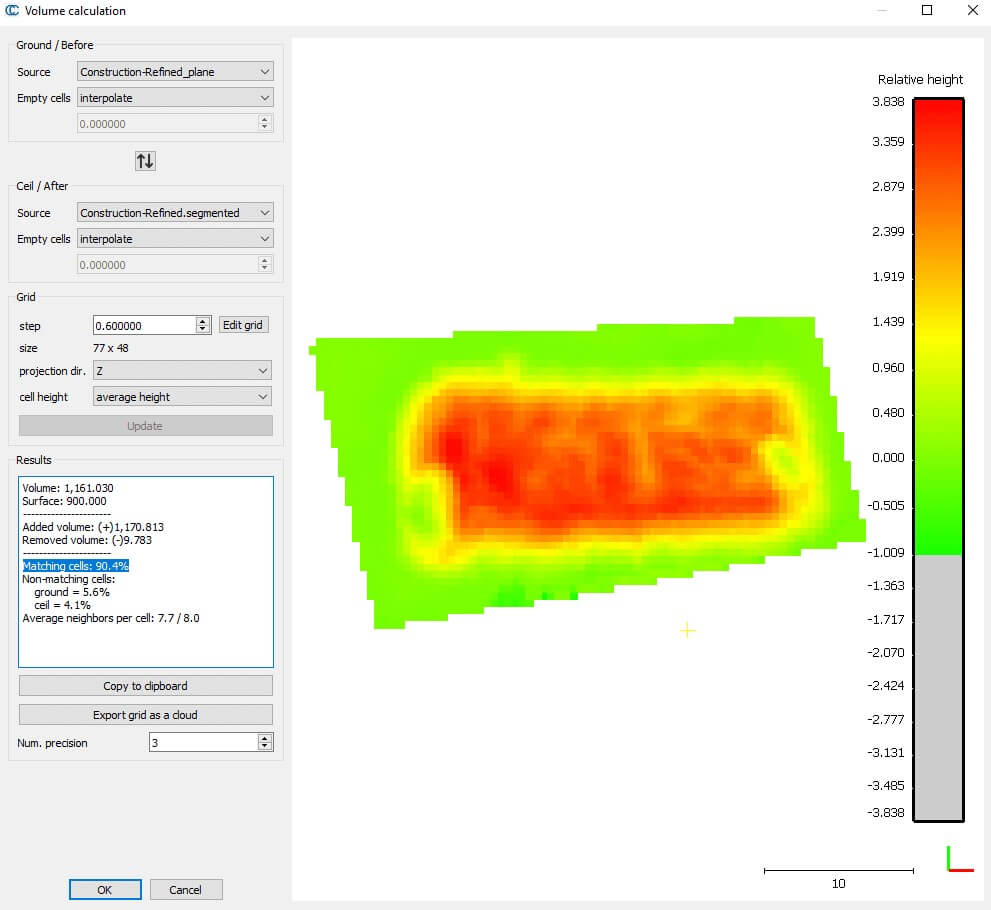This screenshot has height=910, width=991.
Task: Expand Ground empty cells interpolate dropdown
Action: [x=175, y=98]
